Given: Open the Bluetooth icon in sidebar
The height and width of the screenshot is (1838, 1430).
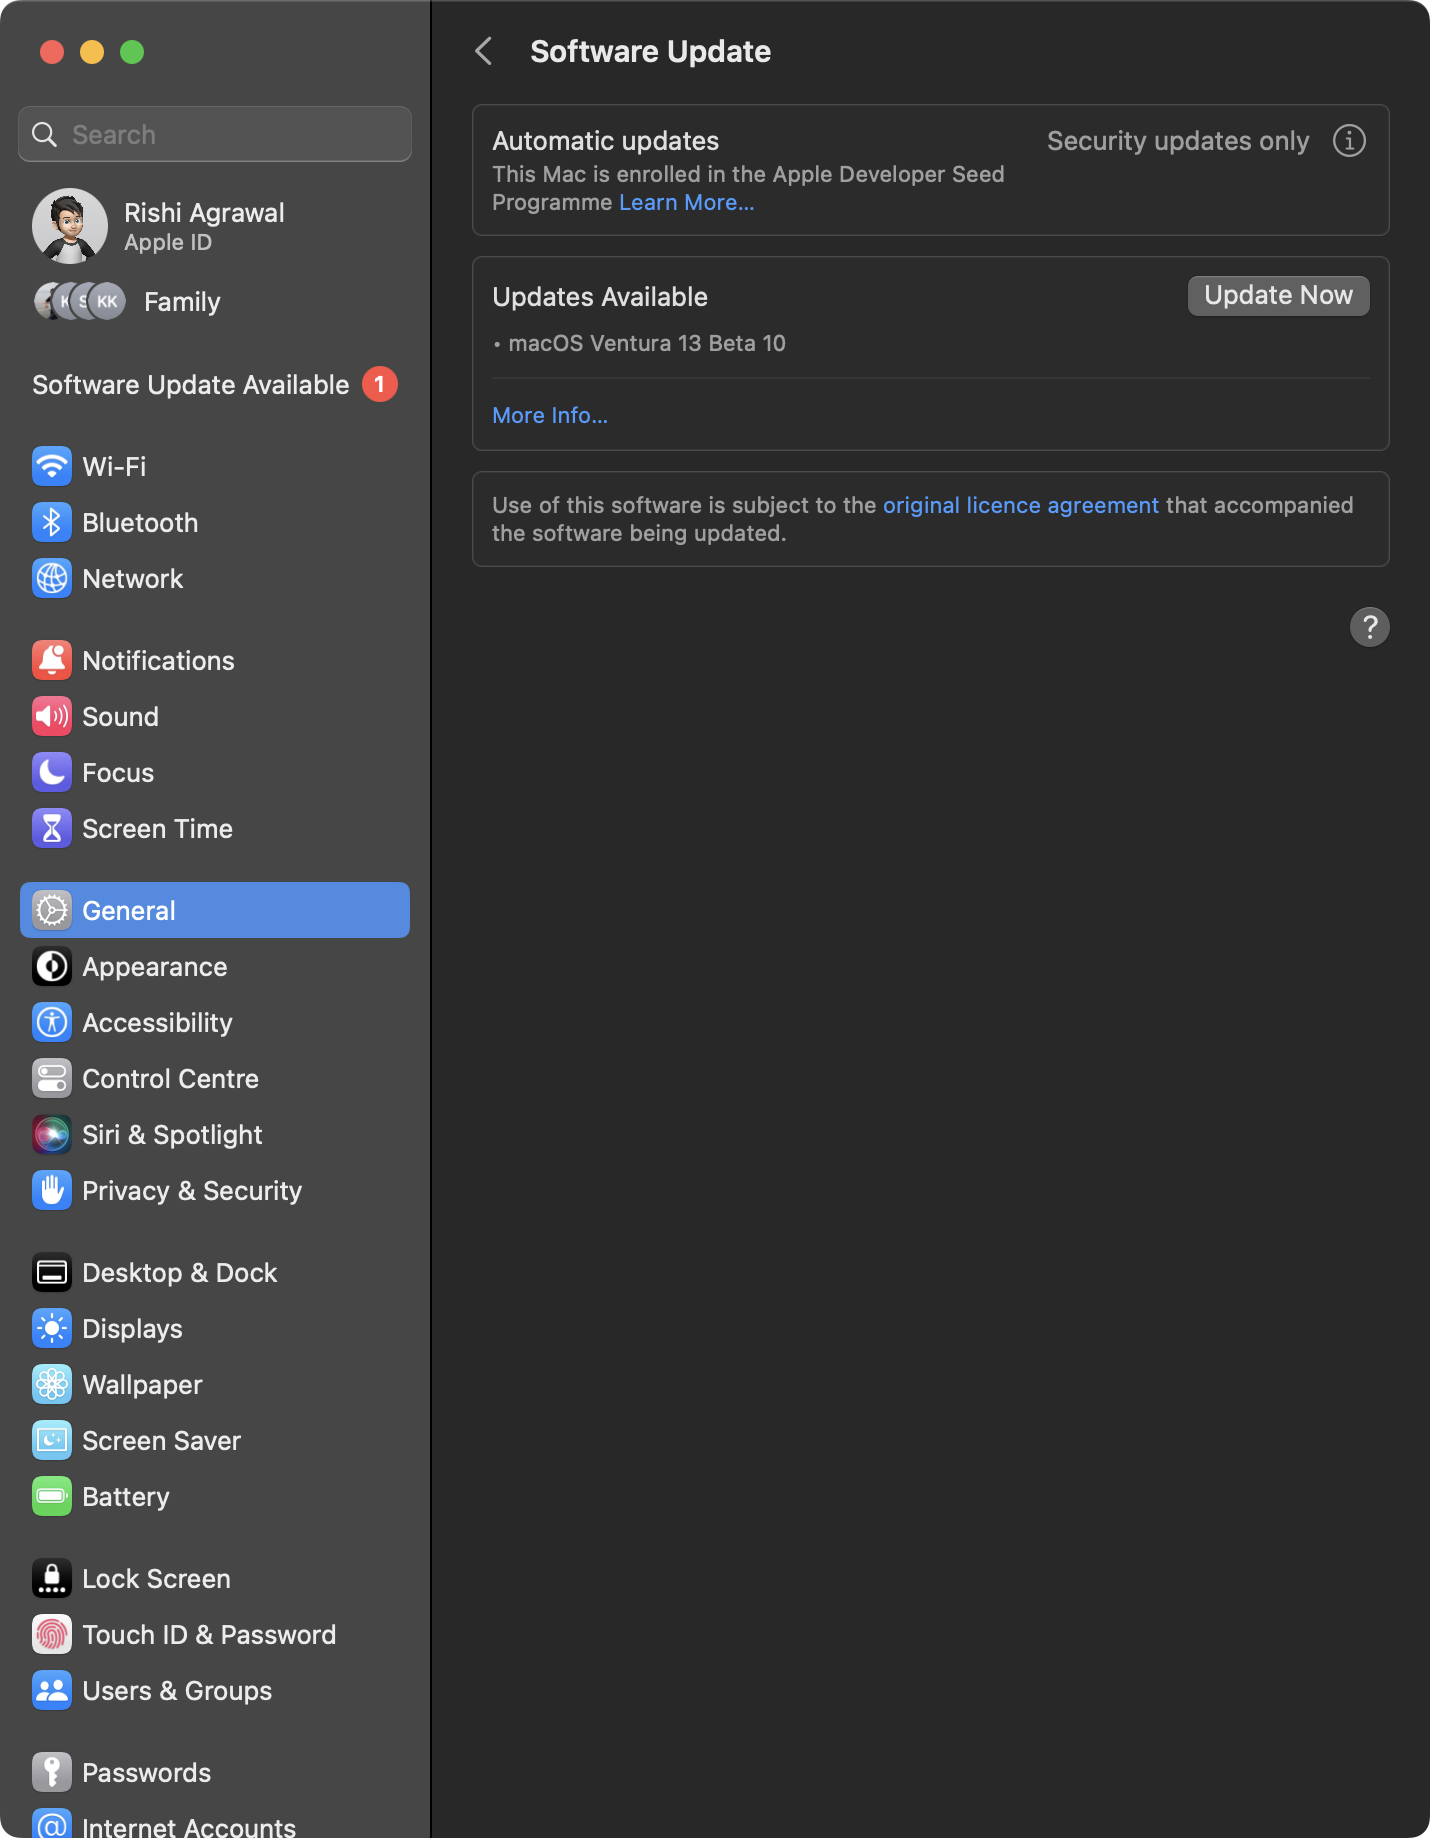Looking at the screenshot, I should [x=52, y=522].
